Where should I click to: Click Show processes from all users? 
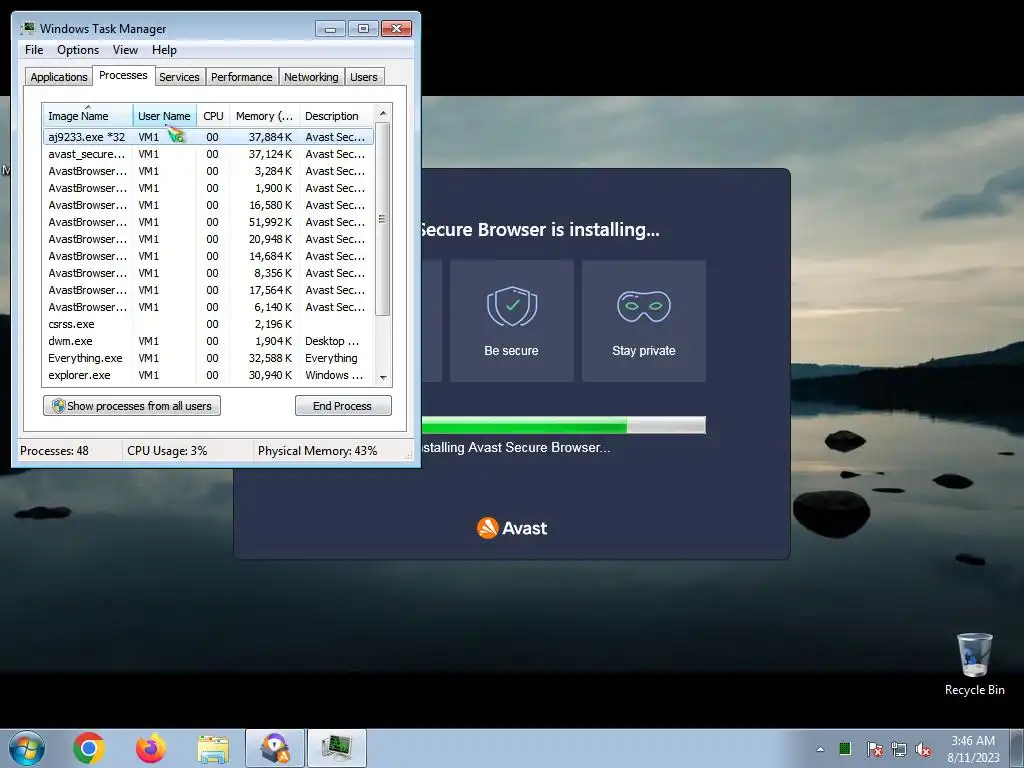[132, 406]
